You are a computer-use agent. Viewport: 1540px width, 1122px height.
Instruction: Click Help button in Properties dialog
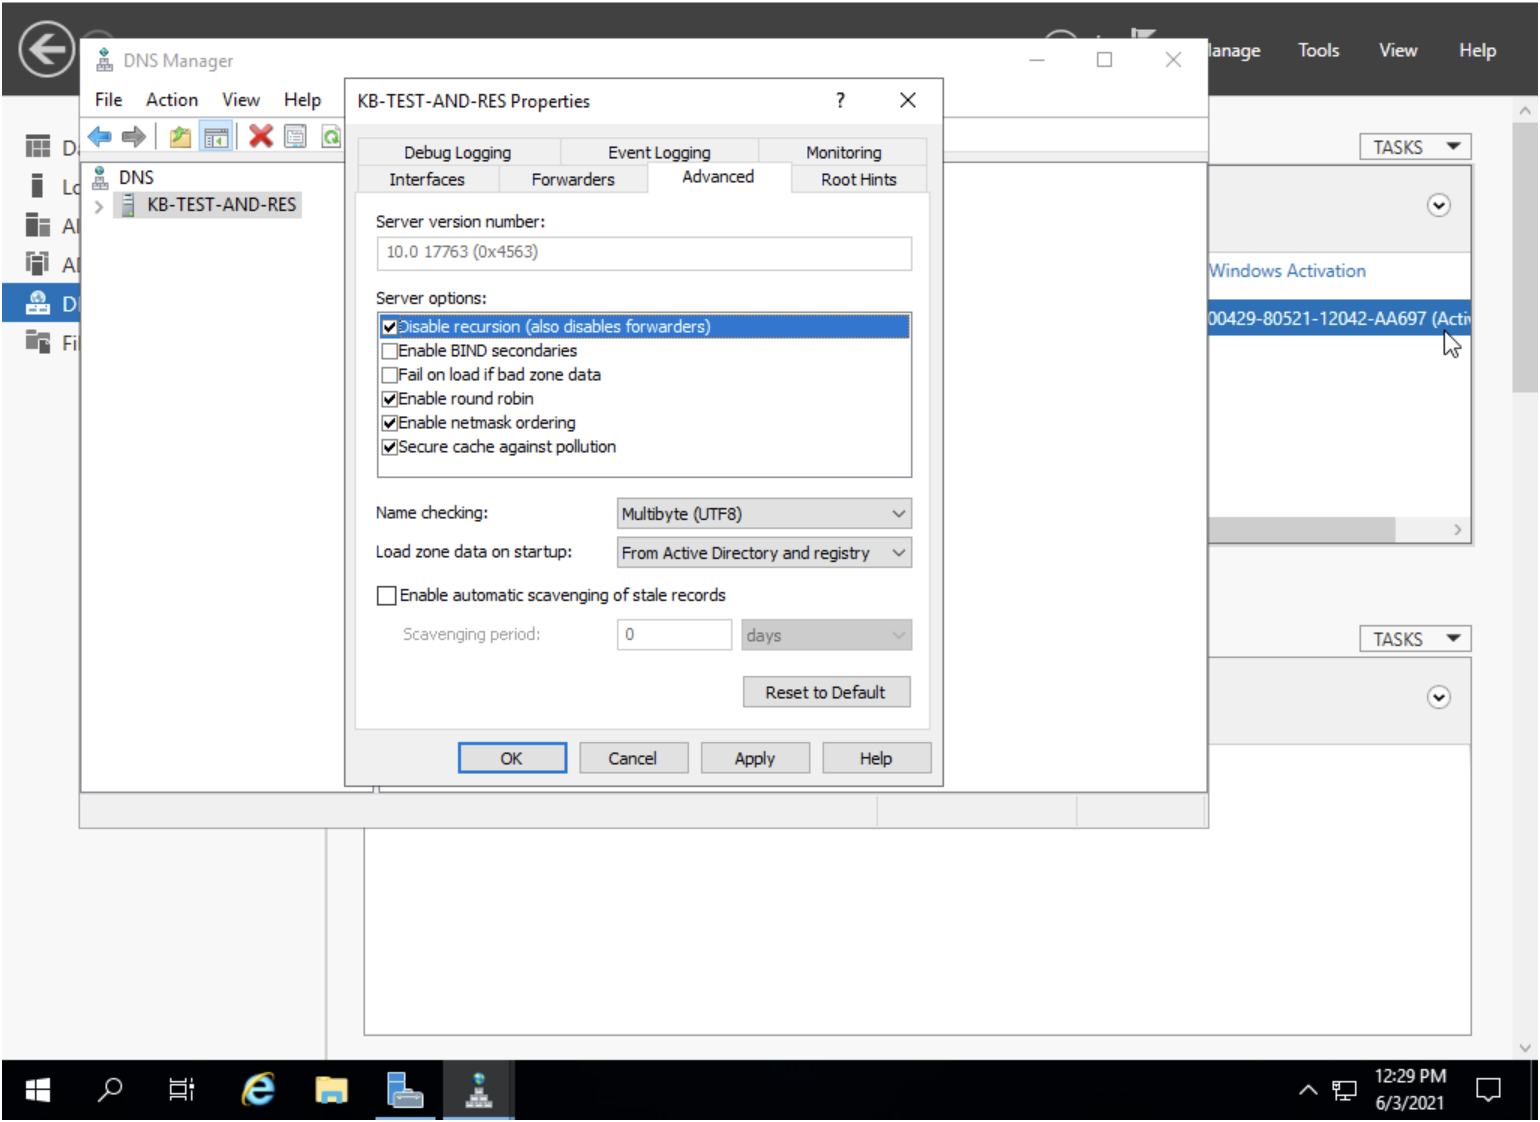pos(876,759)
